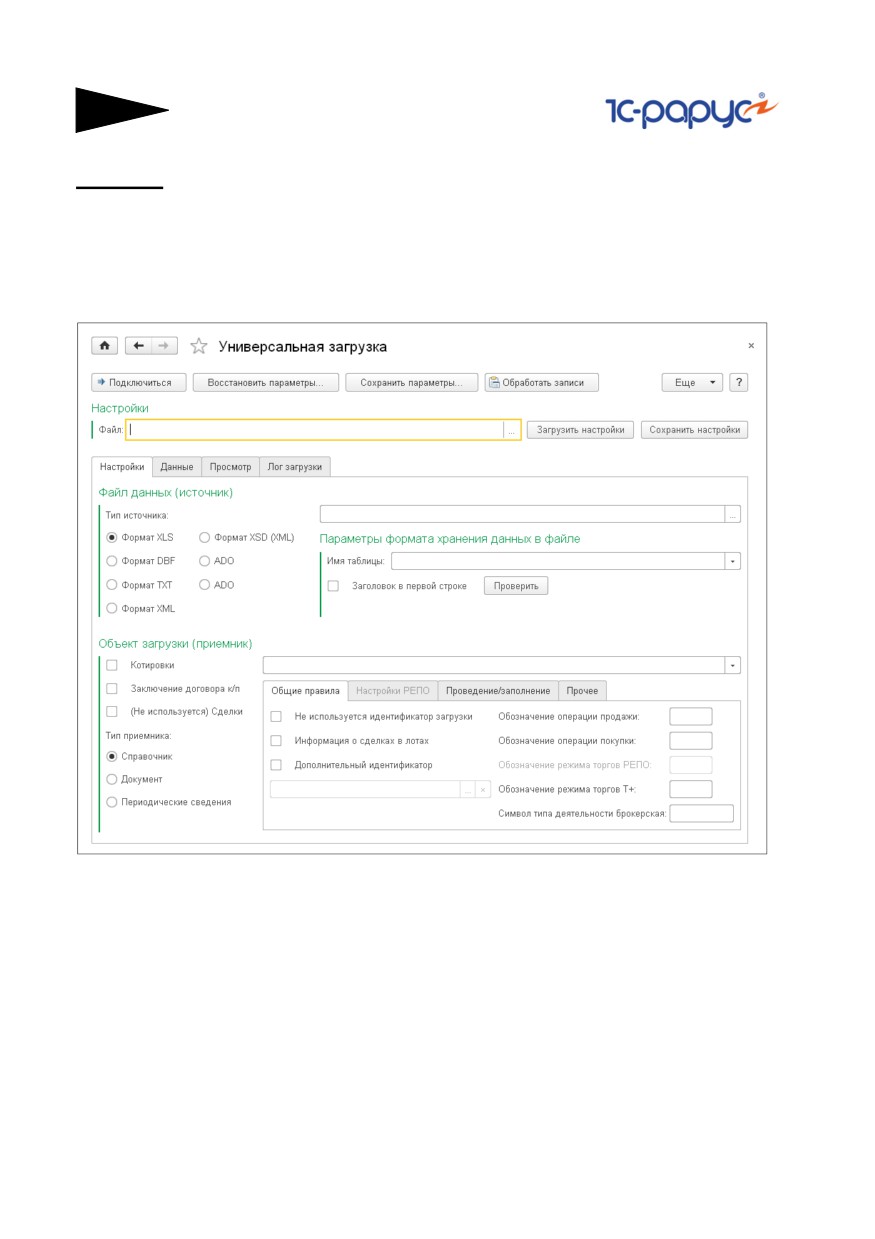Open the Лог загрузки tab
875x1239 pixels.
pos(295,467)
